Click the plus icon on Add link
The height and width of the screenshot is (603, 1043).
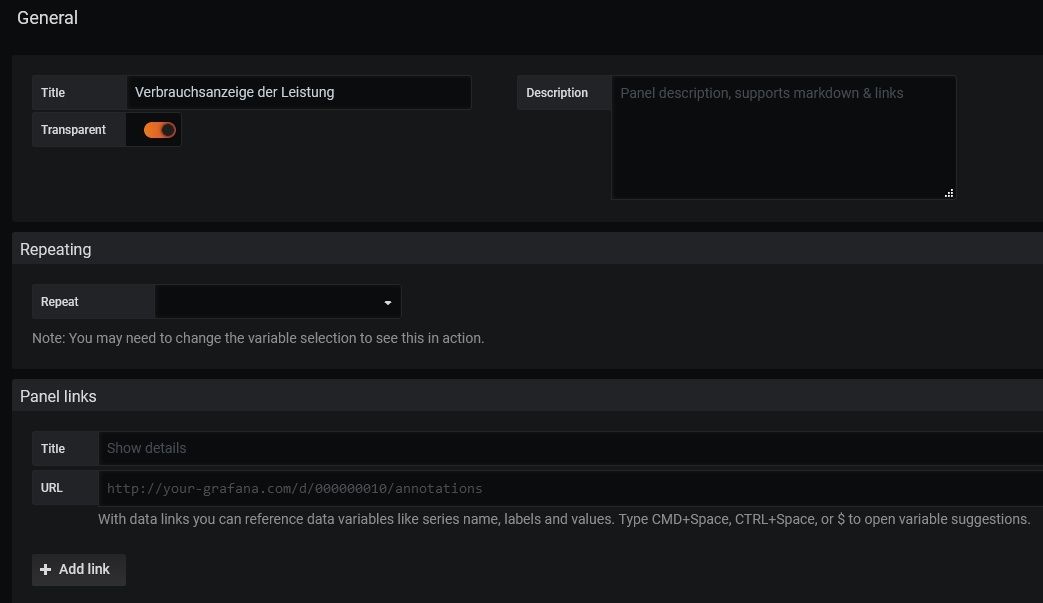[45, 569]
